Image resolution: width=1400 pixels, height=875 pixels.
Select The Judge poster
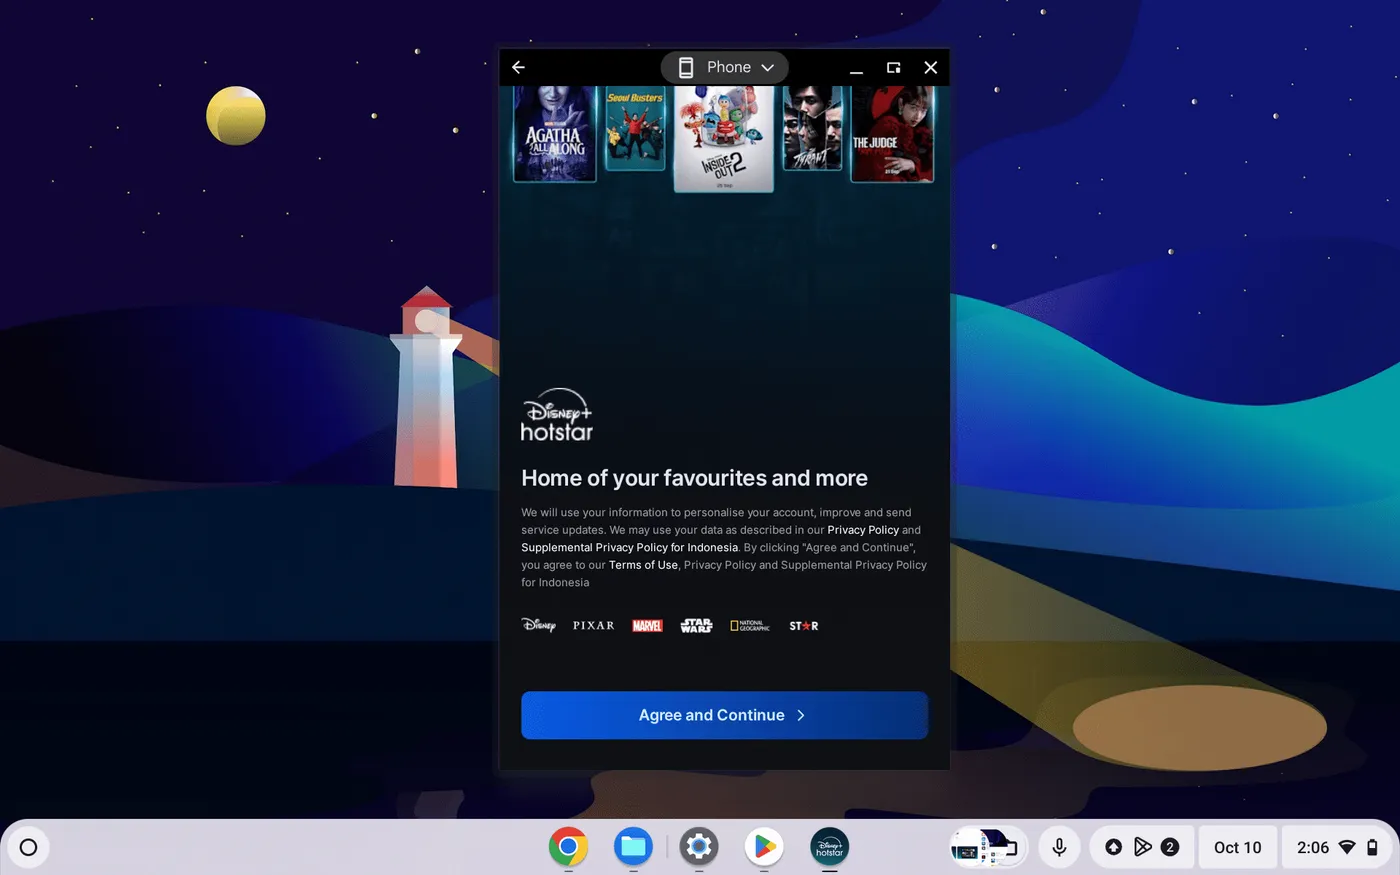tap(892, 133)
